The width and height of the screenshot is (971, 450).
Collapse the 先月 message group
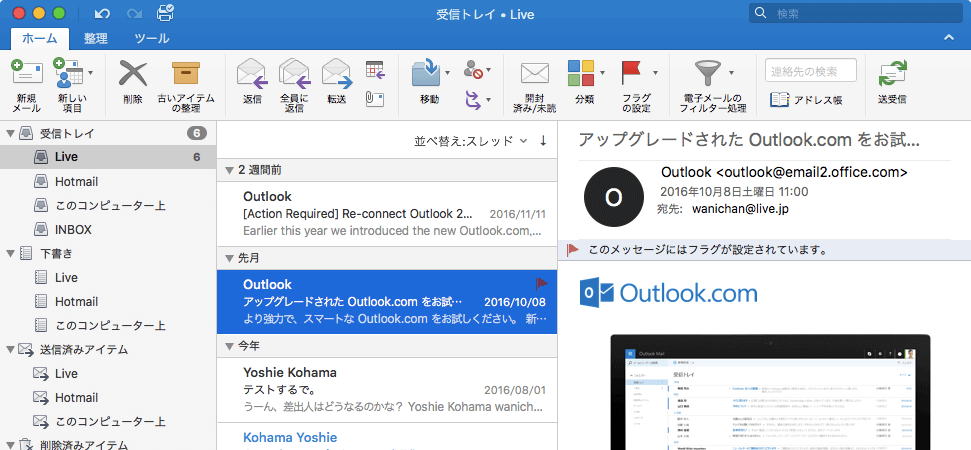230,259
